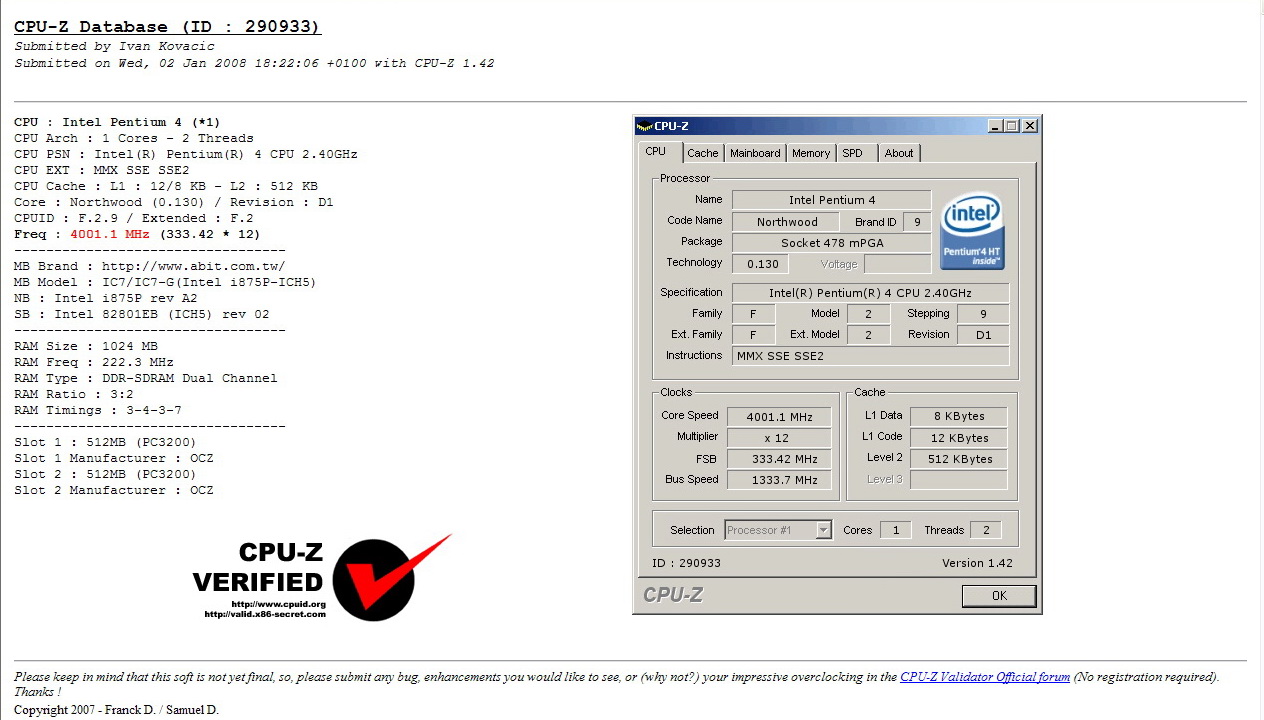Click the Cores value 1 box
1264x720 pixels.
click(895, 530)
